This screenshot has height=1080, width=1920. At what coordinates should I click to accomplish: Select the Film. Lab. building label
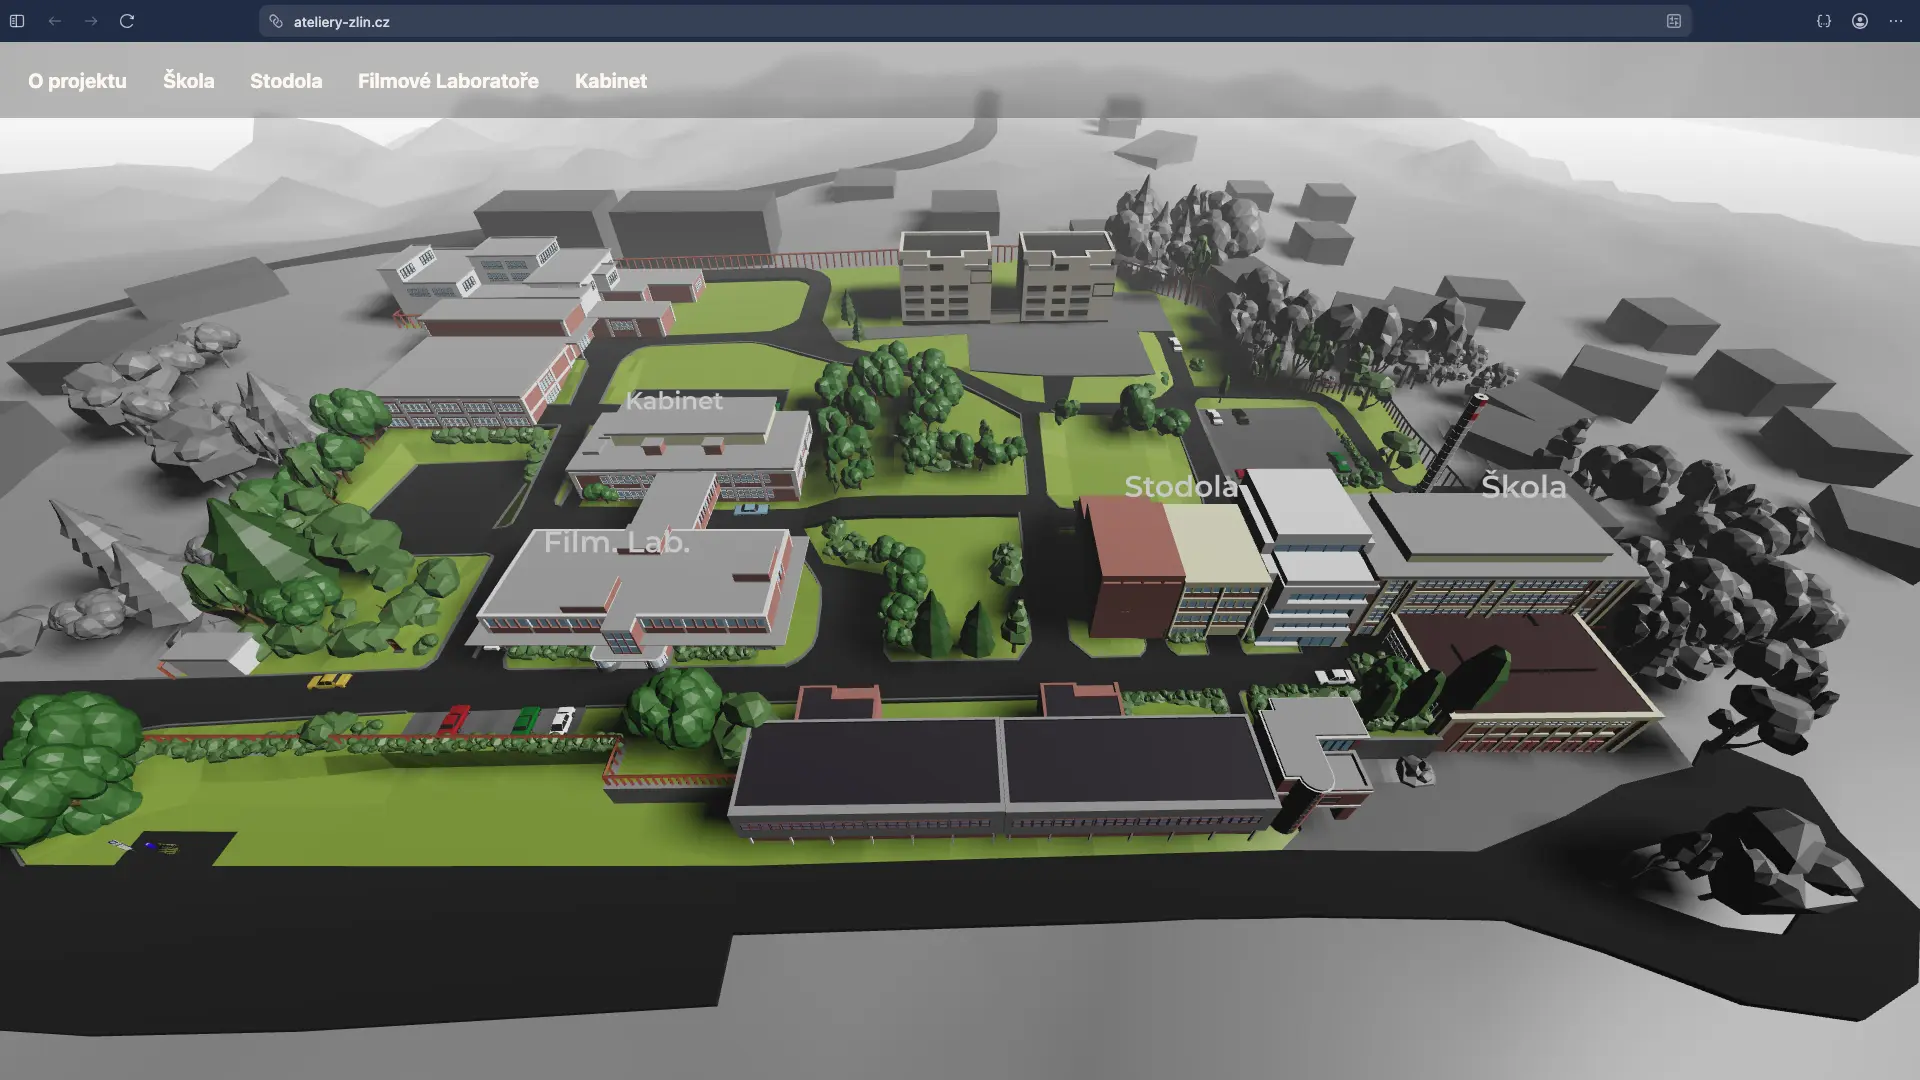click(x=616, y=542)
